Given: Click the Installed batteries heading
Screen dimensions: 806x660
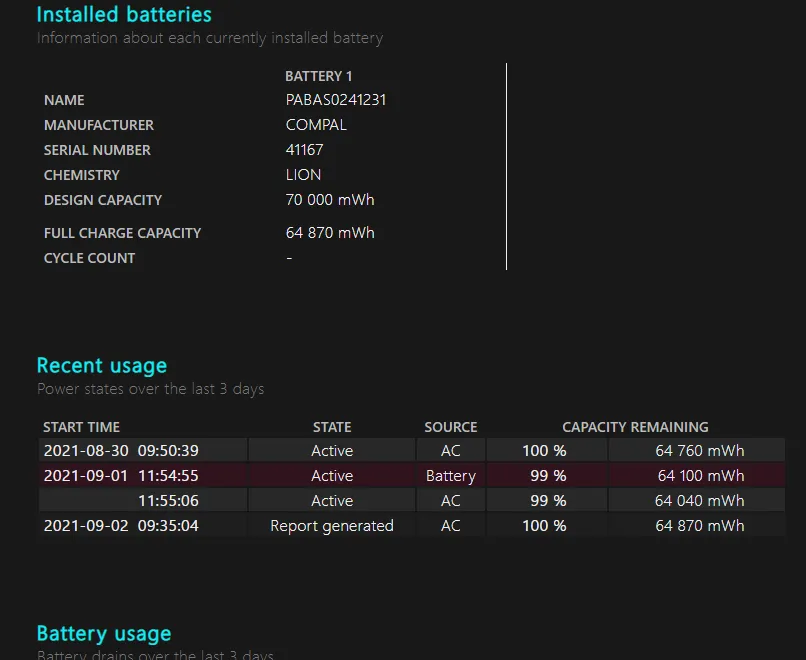Looking at the screenshot, I should 124,15.
